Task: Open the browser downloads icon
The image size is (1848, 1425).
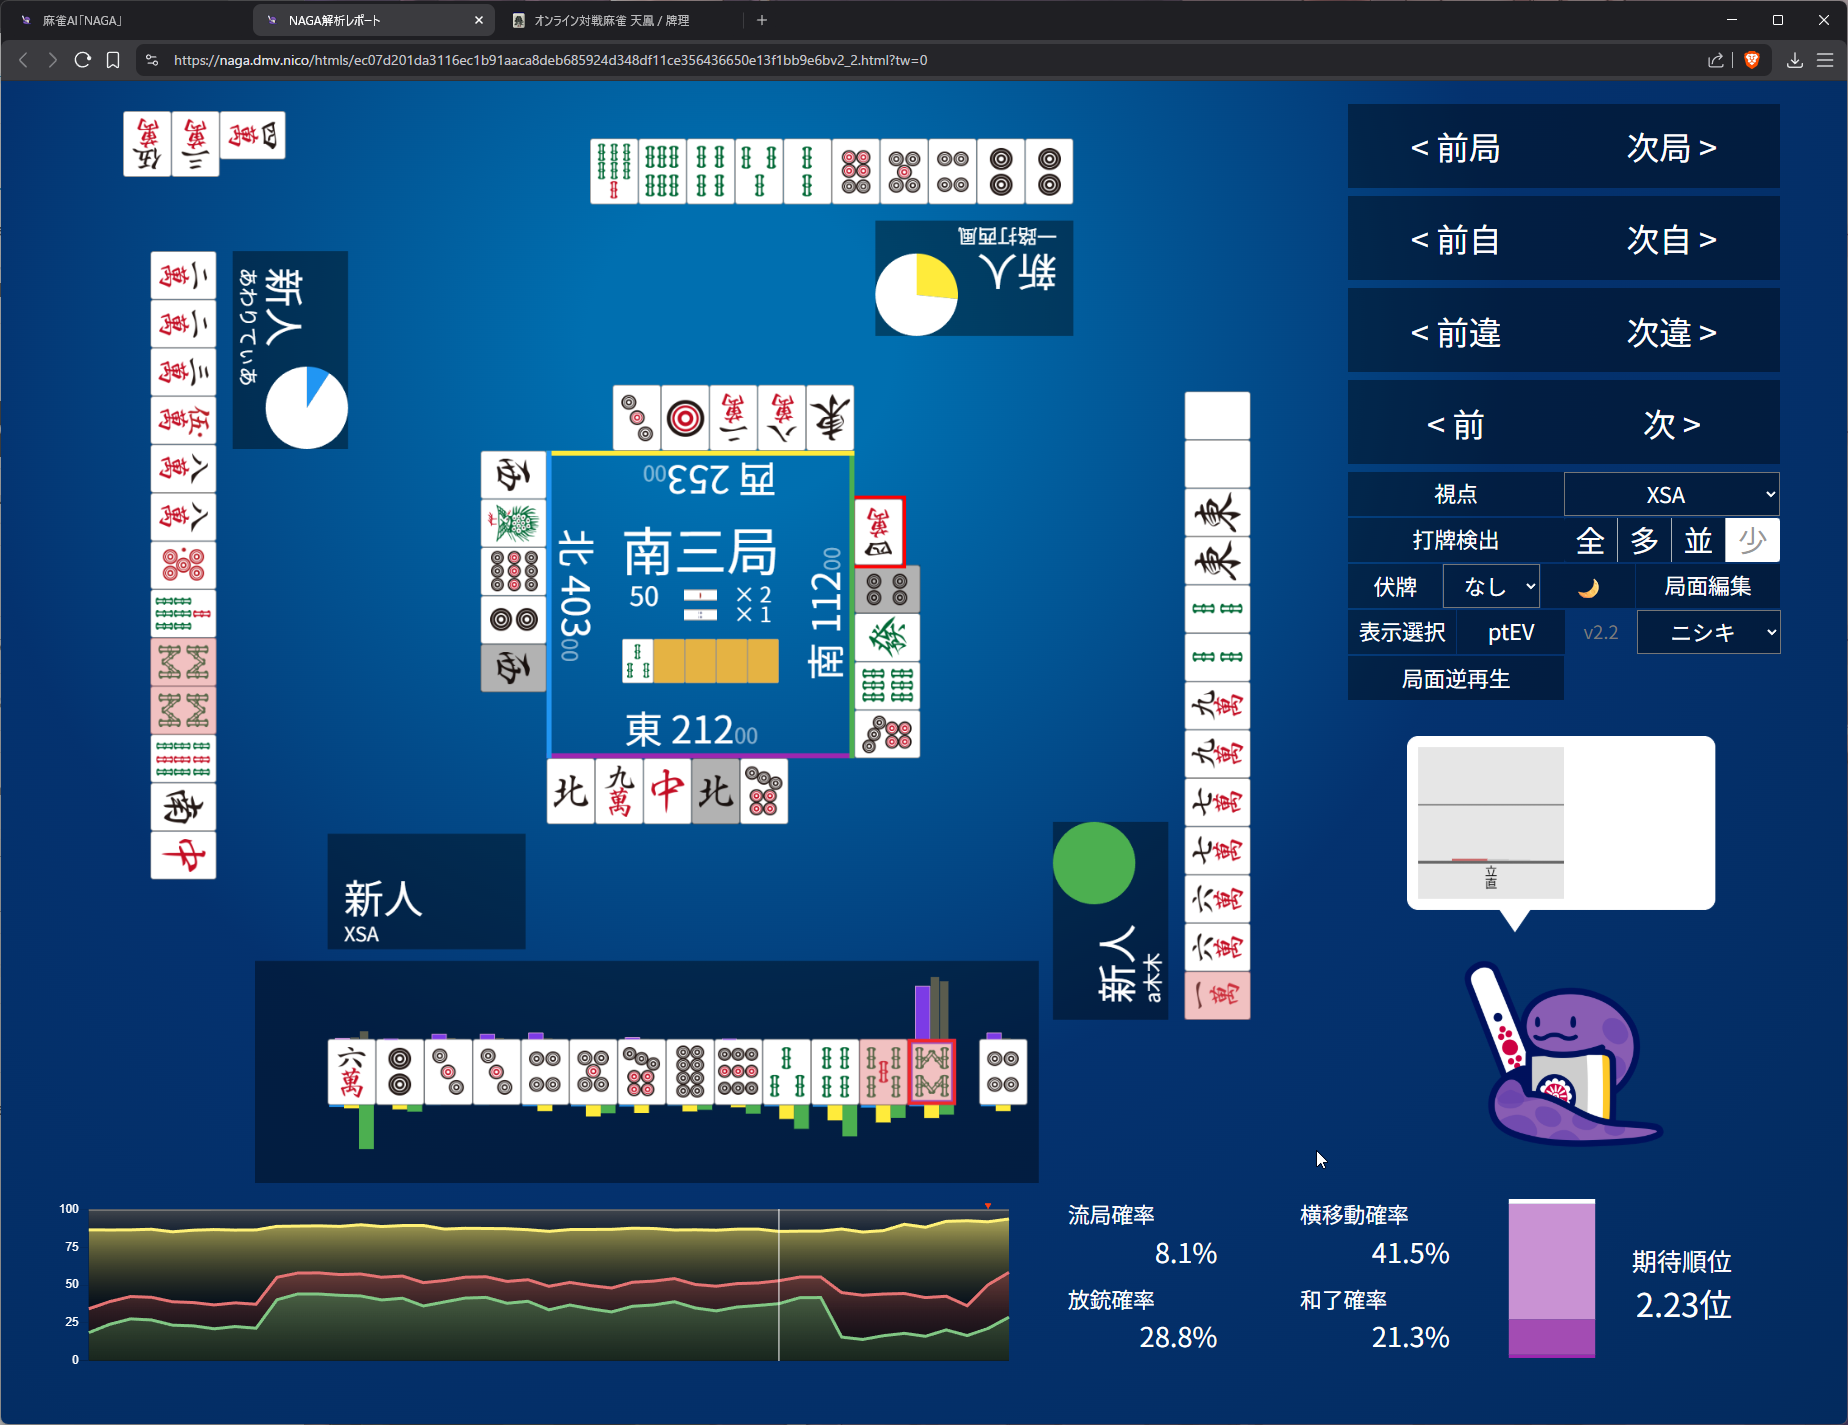Action: point(1795,60)
